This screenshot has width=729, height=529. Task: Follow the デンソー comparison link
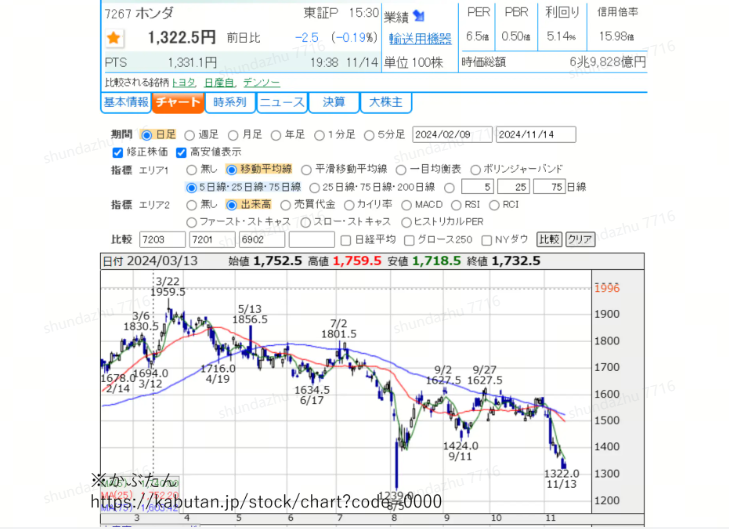click(x=261, y=83)
